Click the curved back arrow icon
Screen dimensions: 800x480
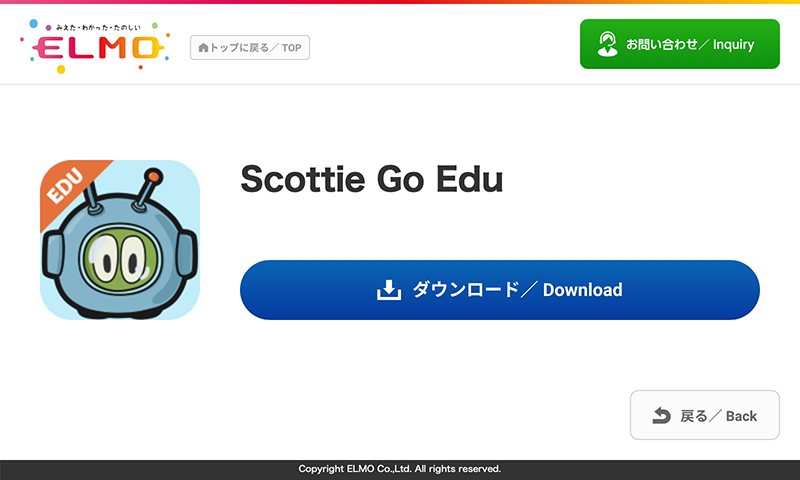pos(661,415)
